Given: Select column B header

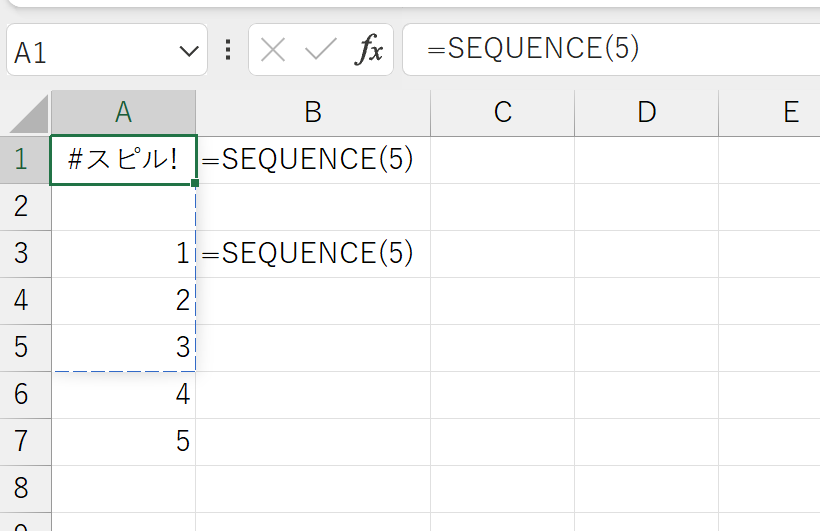Looking at the screenshot, I should tap(313, 112).
